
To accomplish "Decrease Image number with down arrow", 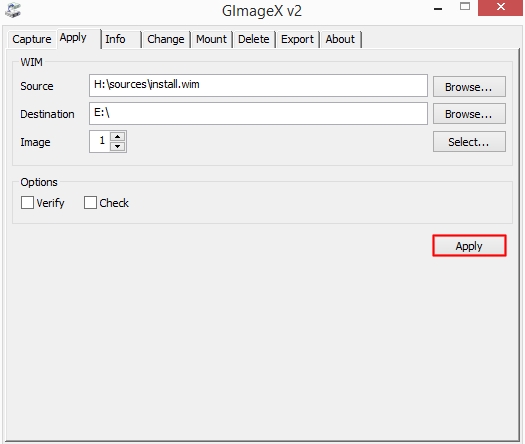I will point(118,146).
